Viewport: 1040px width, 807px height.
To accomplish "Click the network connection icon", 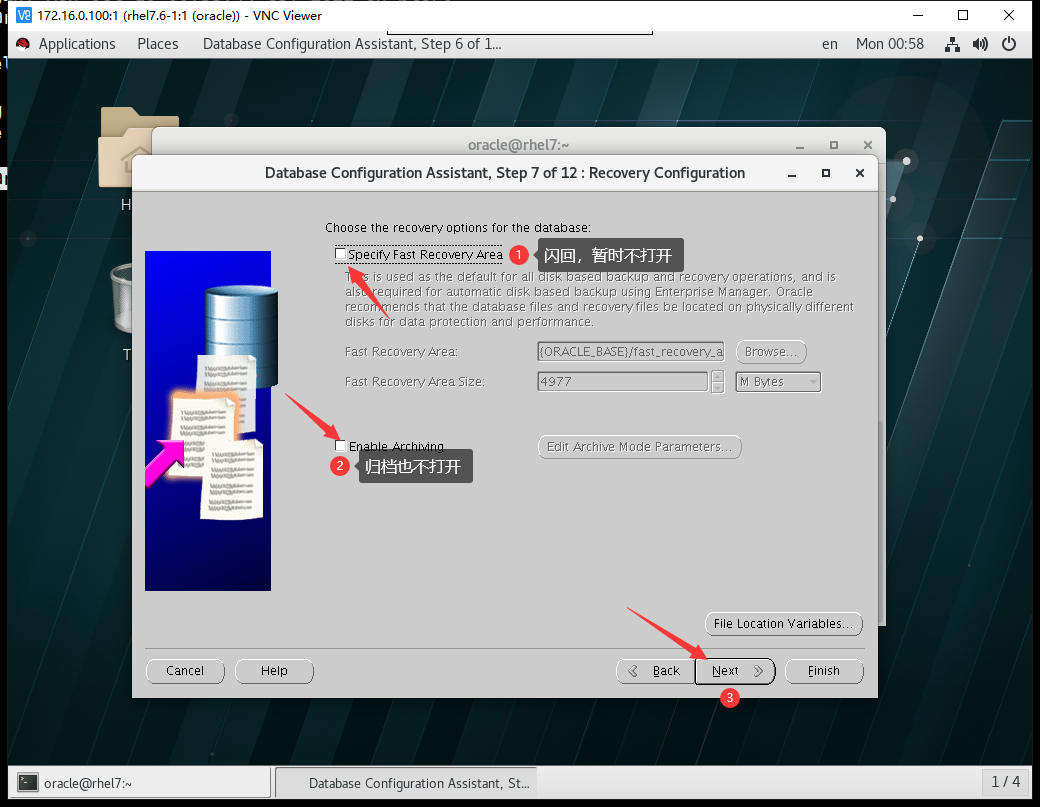I will click(x=952, y=44).
